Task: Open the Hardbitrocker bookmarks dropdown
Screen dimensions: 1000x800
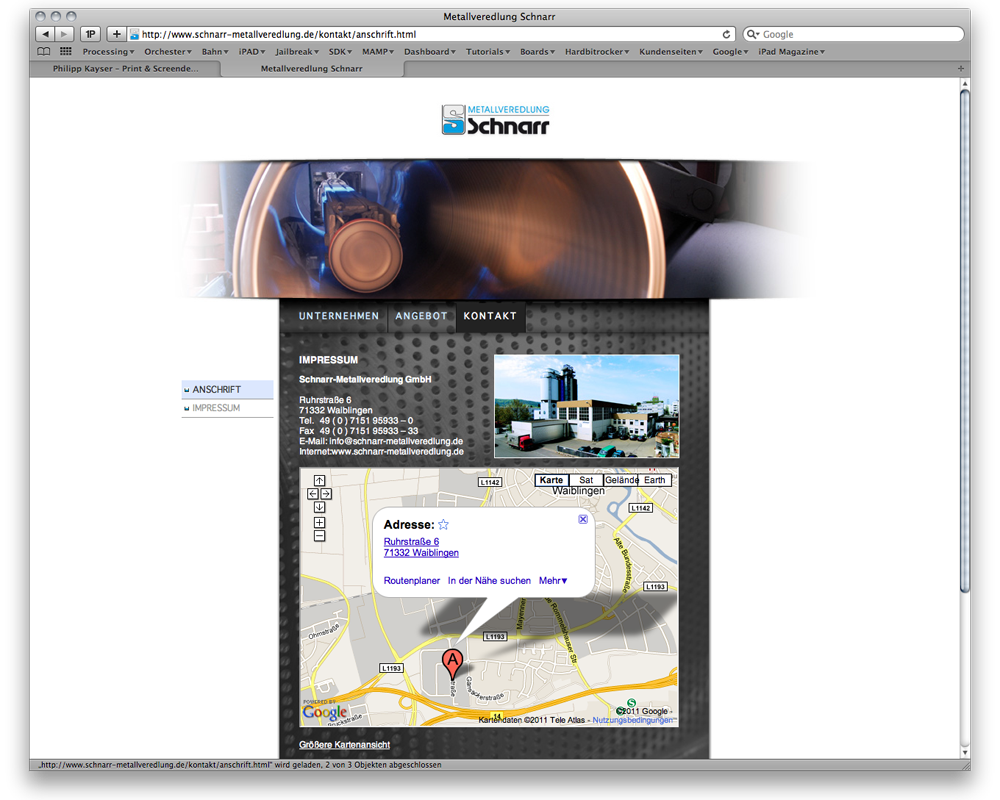Action: [597, 52]
